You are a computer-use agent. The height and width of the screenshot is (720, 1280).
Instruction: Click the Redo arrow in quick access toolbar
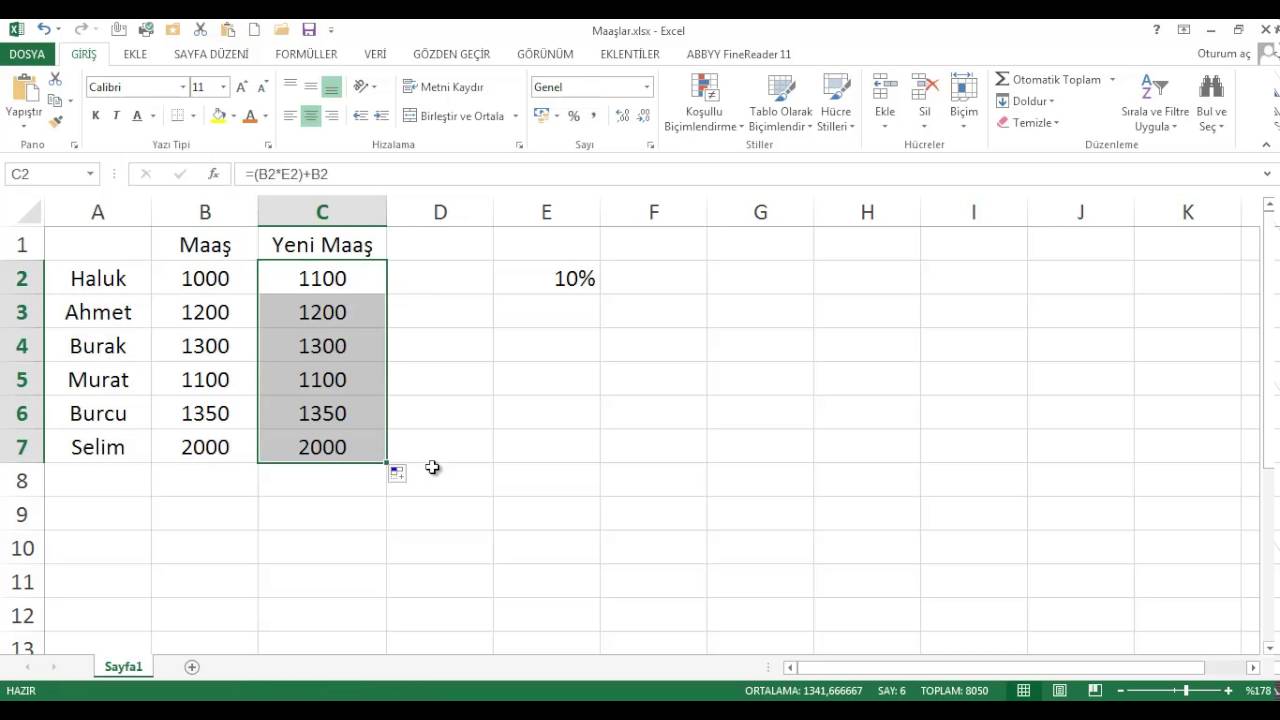81,30
